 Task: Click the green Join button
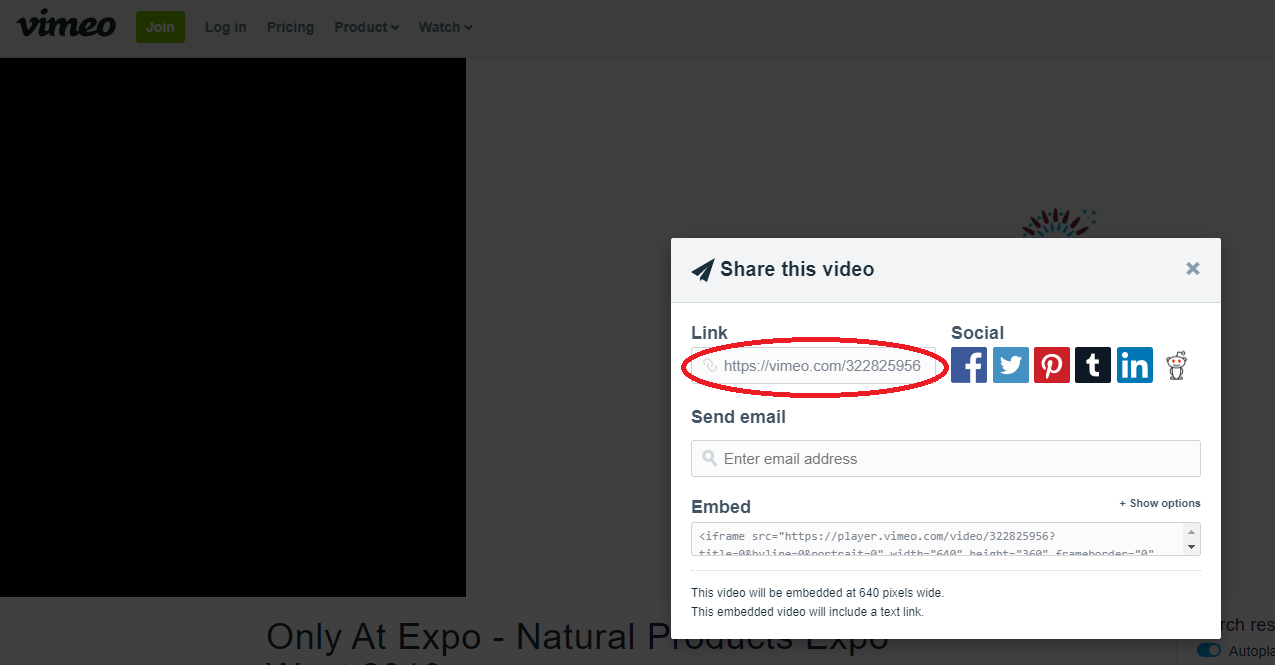pos(160,27)
